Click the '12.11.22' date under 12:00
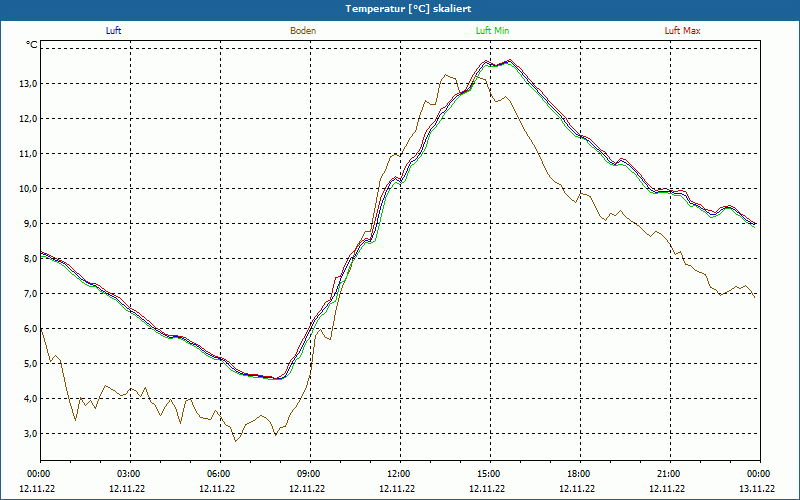This screenshot has width=800, height=500. click(397, 488)
